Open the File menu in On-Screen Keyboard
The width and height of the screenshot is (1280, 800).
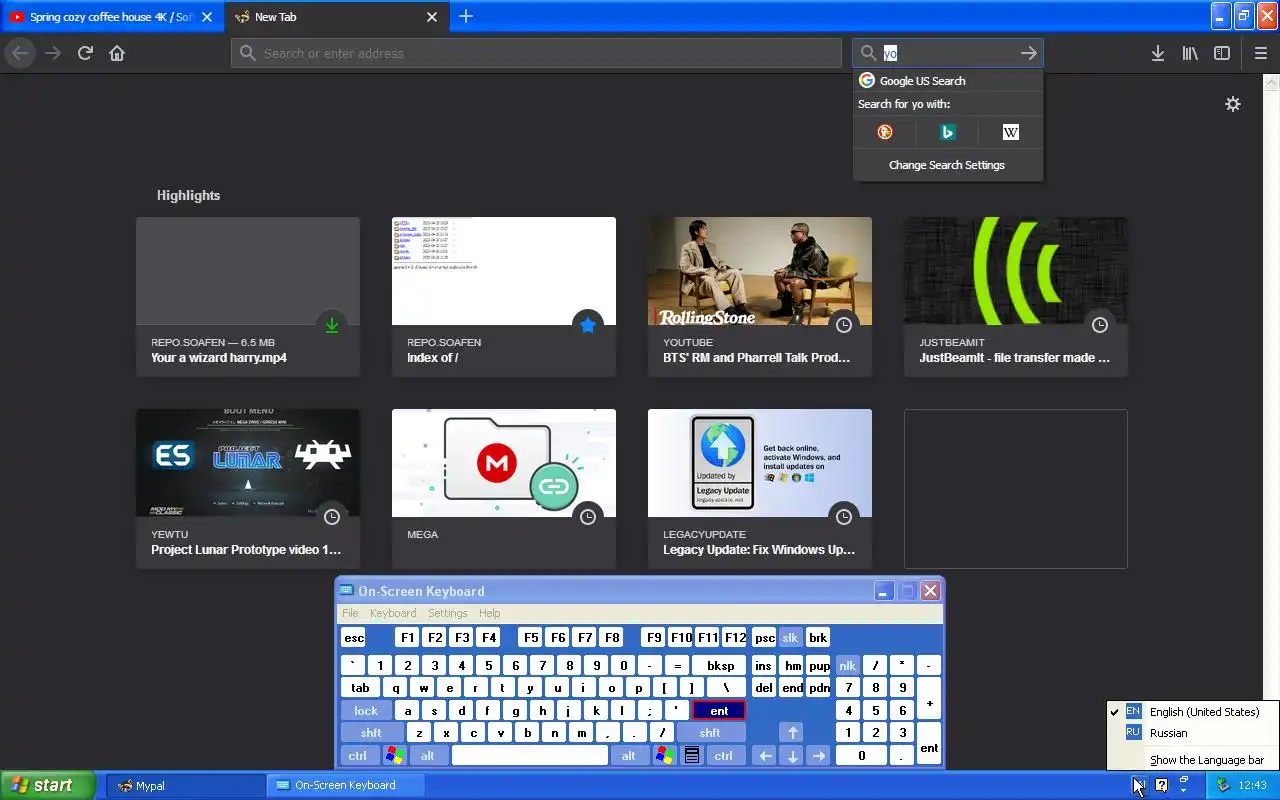350,613
